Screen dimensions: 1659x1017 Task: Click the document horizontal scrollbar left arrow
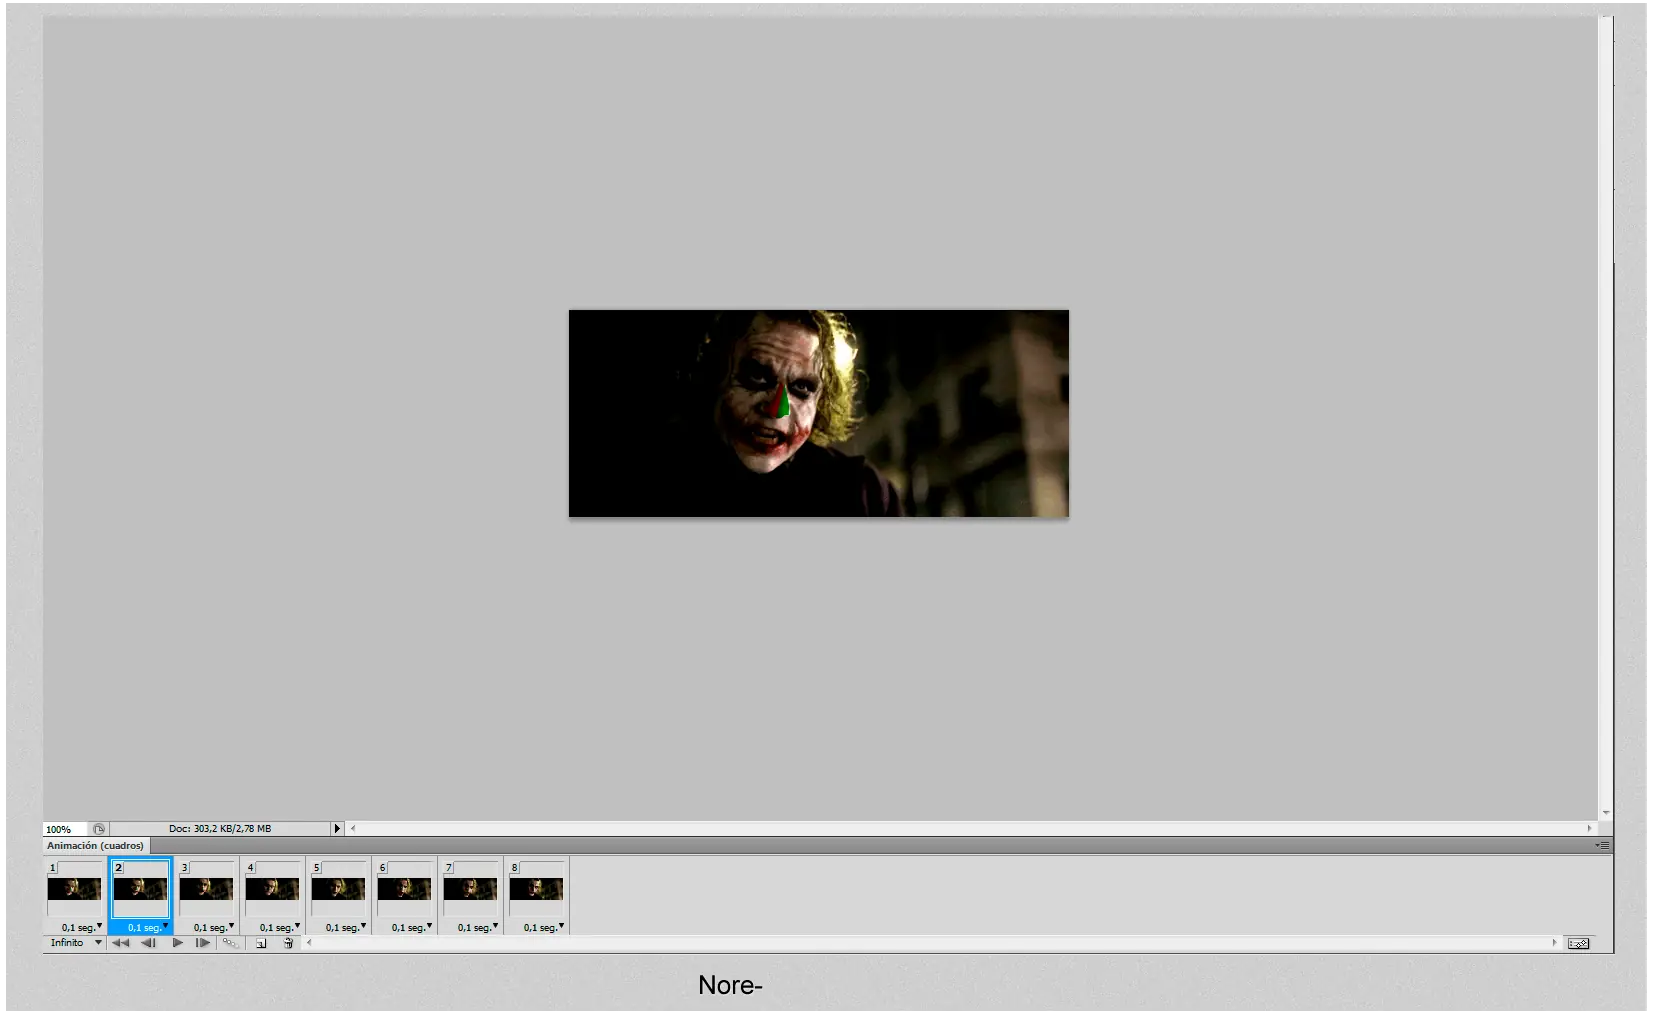[353, 829]
